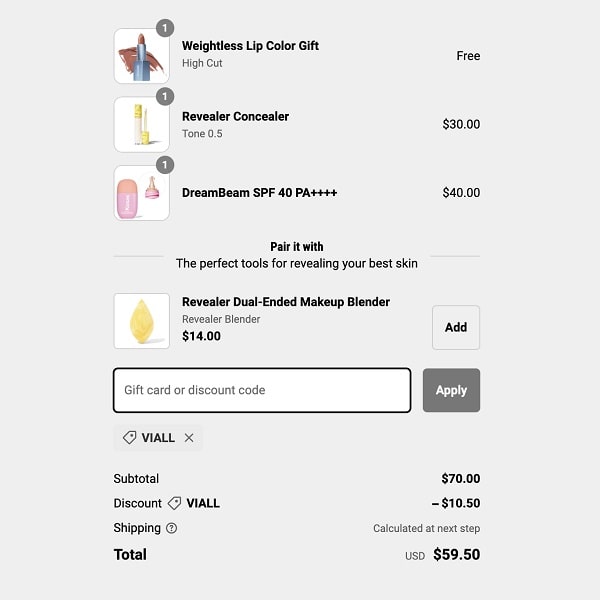Focus the gift card or discount code field
This screenshot has width=600, height=600.
pyautogui.click(x=262, y=390)
